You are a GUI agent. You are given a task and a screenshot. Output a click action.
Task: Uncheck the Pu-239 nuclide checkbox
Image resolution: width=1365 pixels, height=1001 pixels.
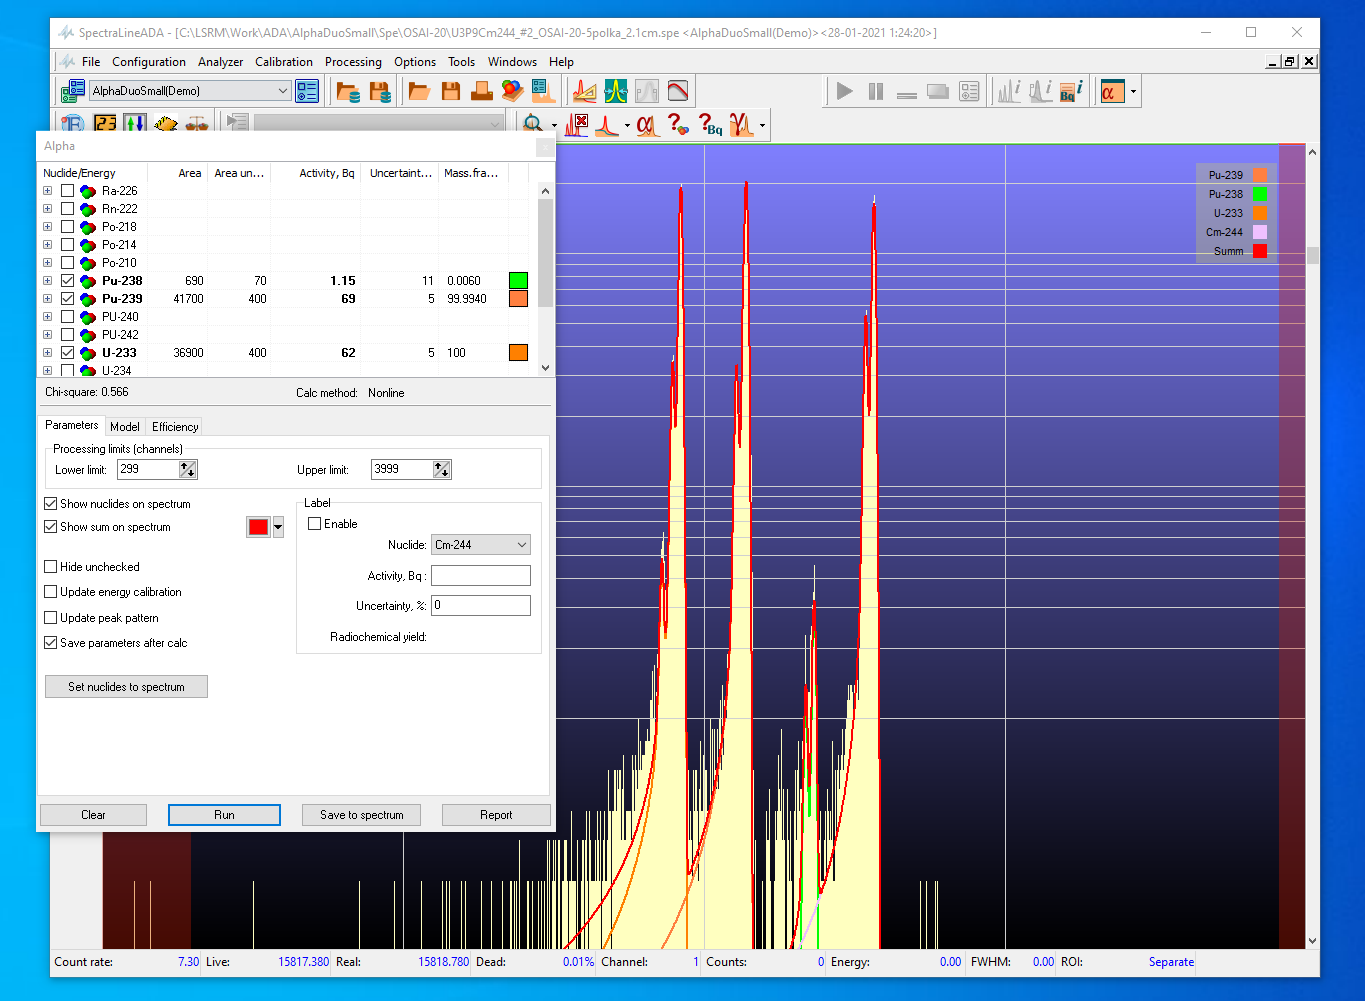pos(67,299)
